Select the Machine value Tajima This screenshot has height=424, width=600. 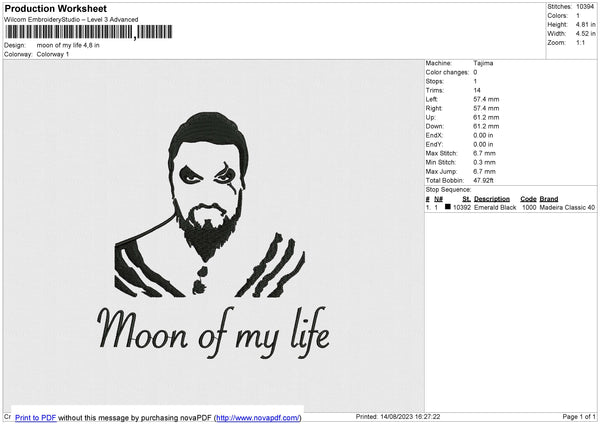click(483, 63)
